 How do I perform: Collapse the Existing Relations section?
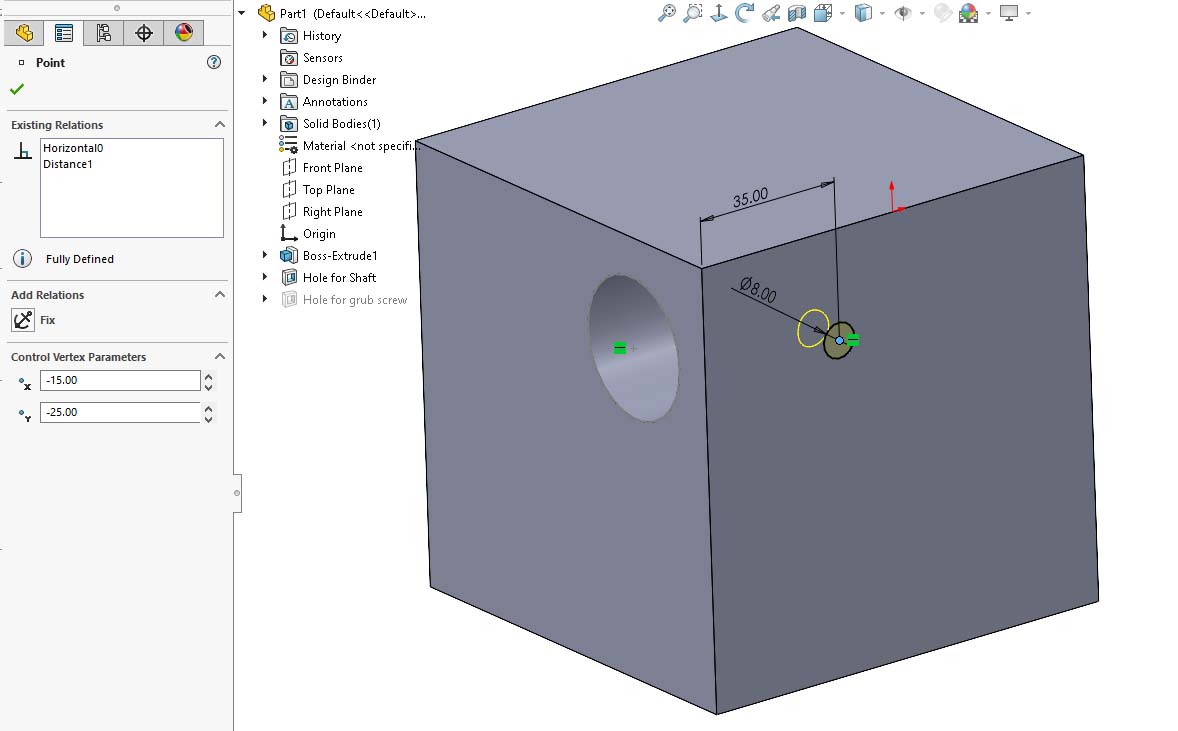[219, 125]
